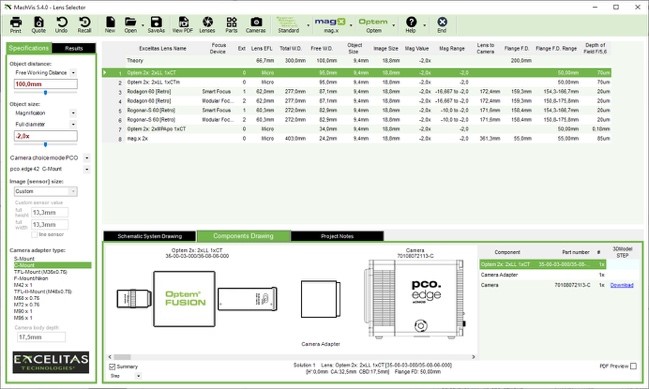Toggle the Summary checkbox
649x389 pixels.
(x=112, y=367)
